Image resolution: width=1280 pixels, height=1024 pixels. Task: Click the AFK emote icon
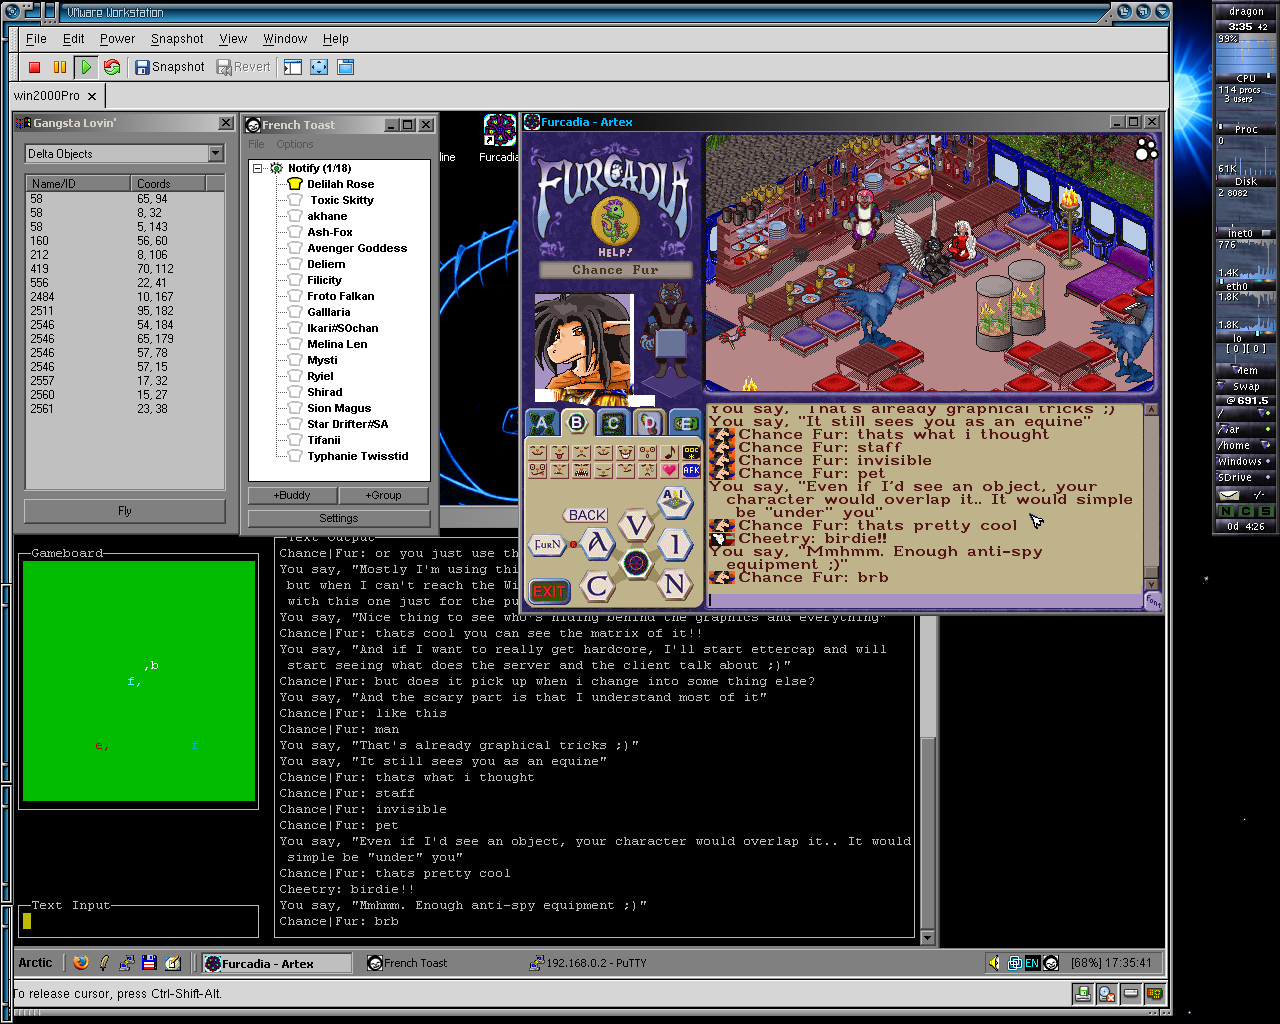tap(691, 470)
